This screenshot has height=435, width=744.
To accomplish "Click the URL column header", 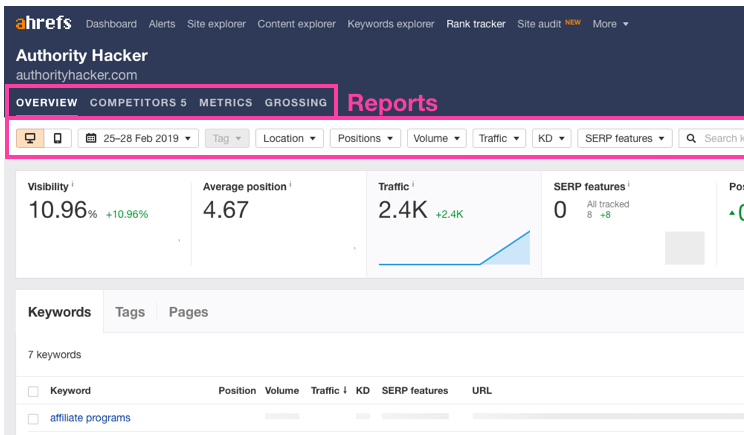I will pos(482,390).
